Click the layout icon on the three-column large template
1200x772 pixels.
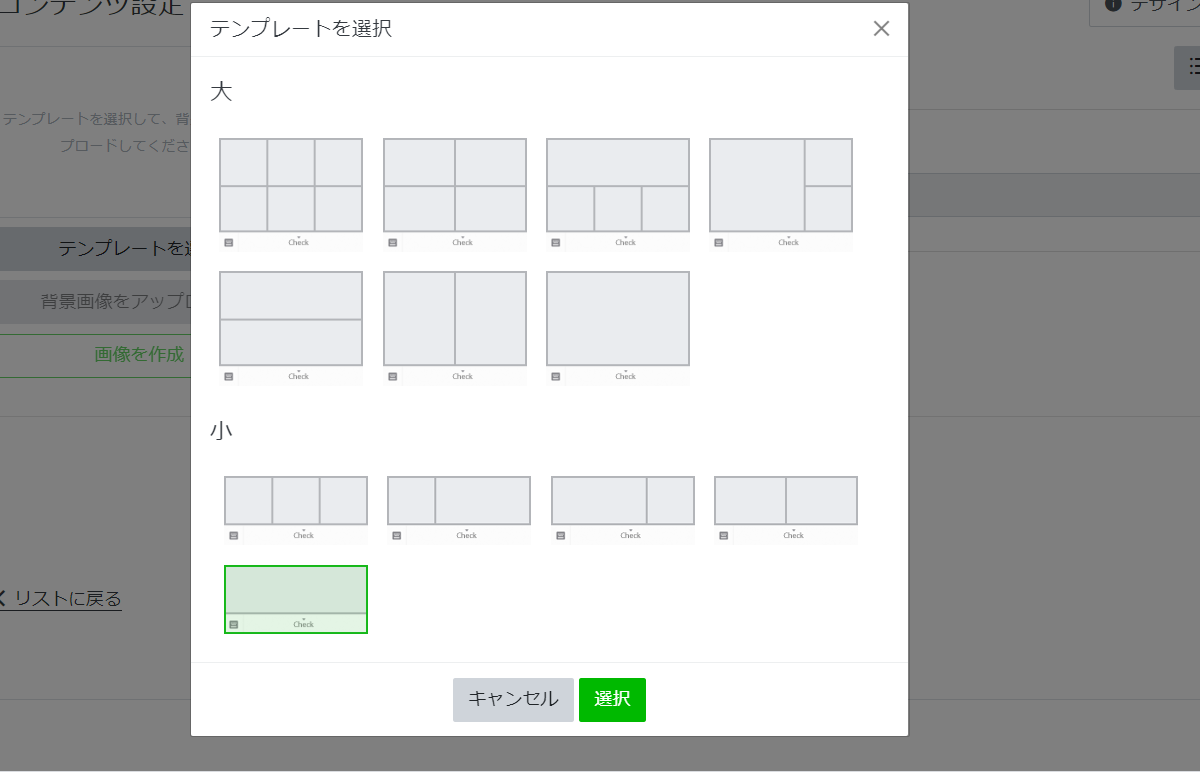[230, 242]
